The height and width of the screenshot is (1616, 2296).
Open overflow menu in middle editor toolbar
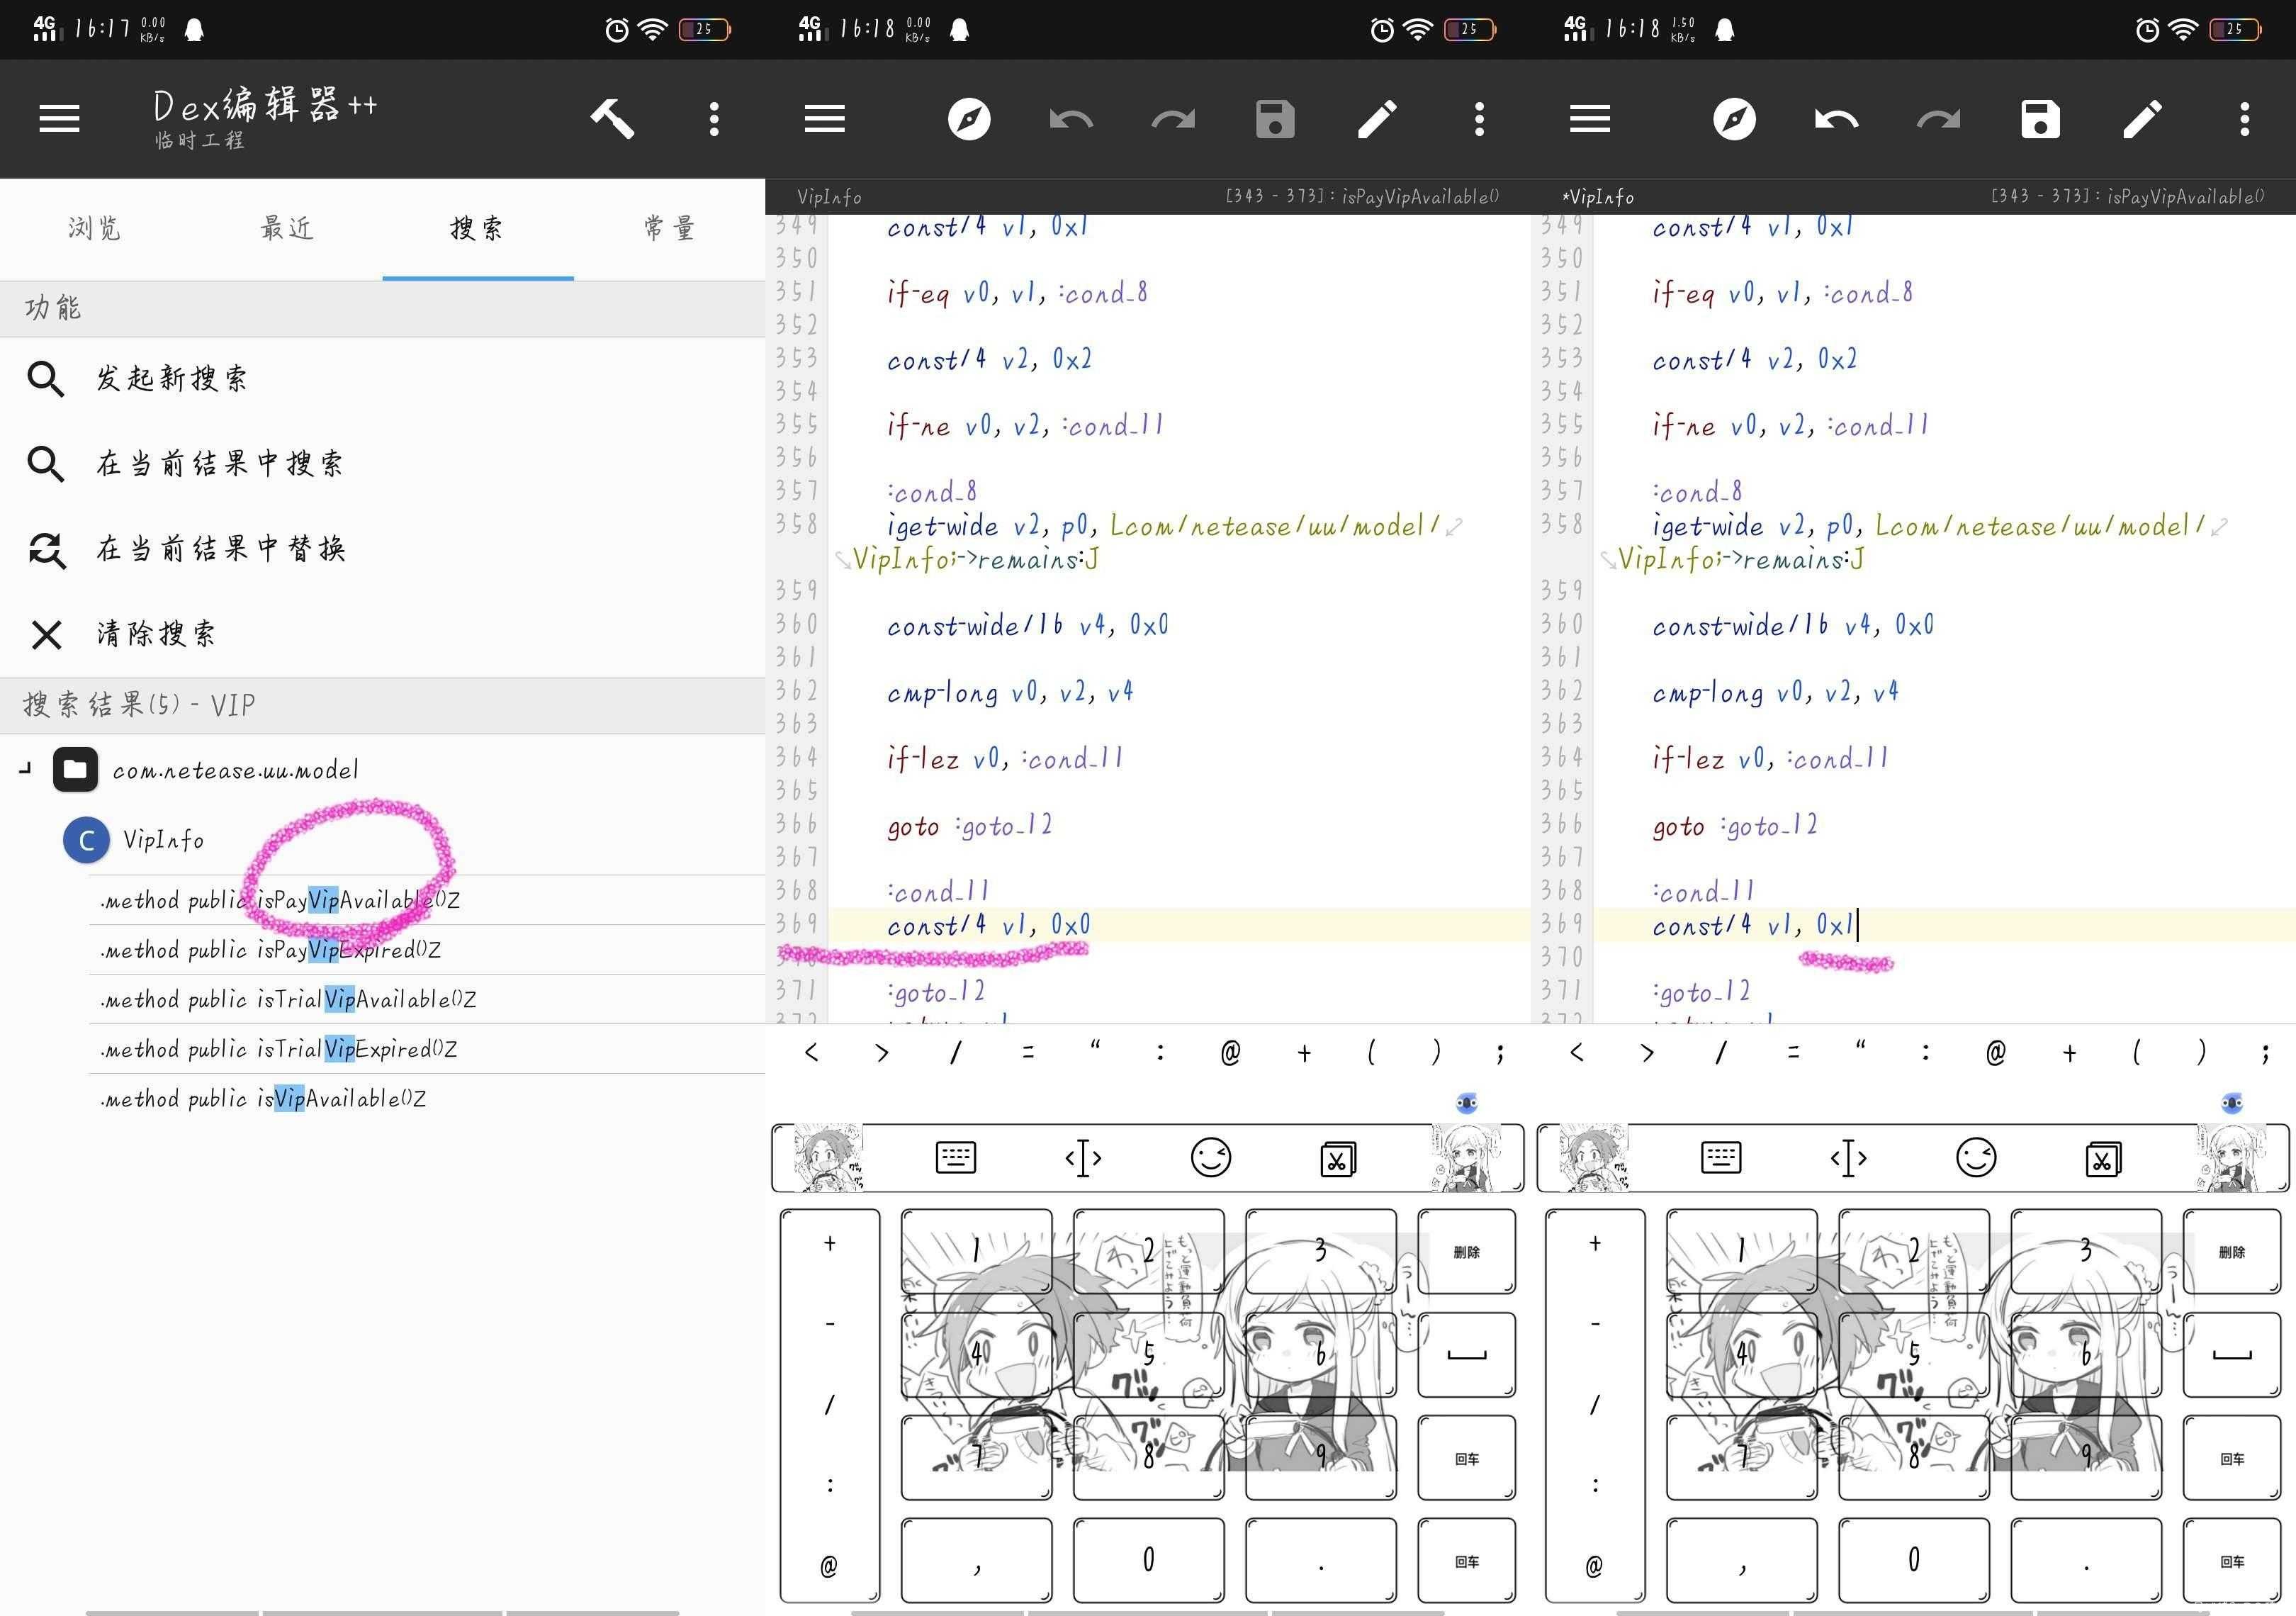coord(1479,119)
